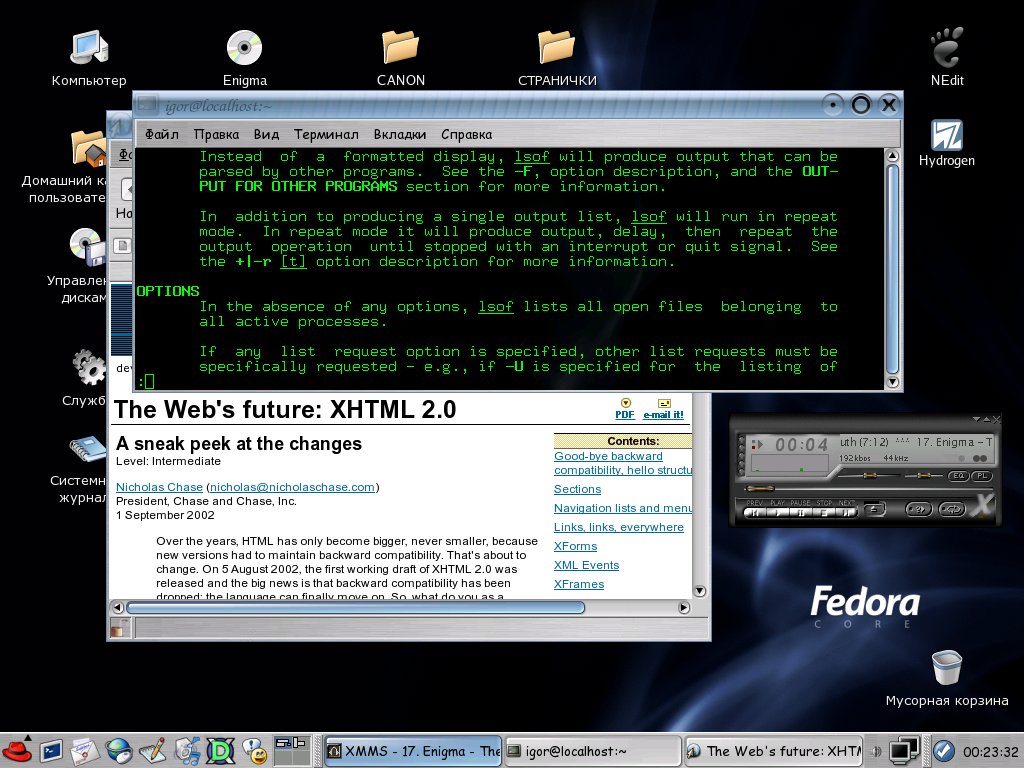Open the Вкладки menu in terminal

400,134
